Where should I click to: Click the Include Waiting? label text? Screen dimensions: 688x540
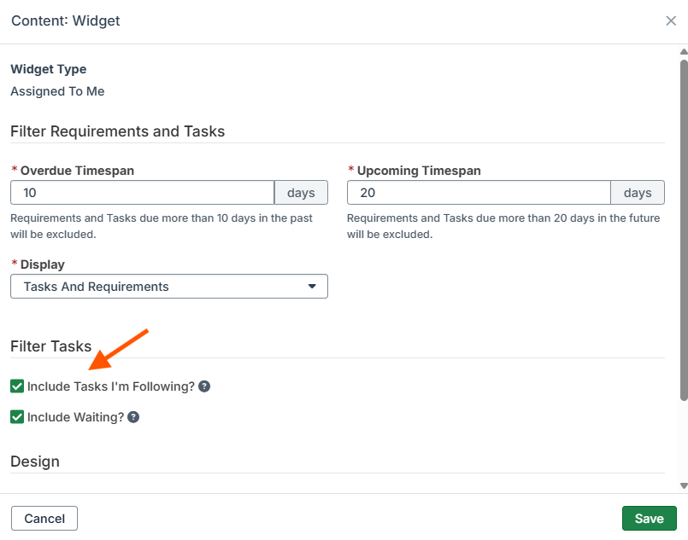click(x=75, y=417)
